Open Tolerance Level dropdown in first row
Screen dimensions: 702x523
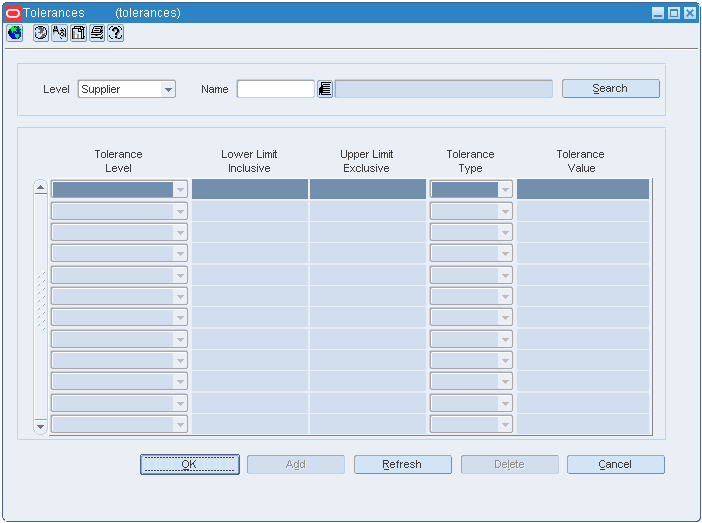coord(119,189)
